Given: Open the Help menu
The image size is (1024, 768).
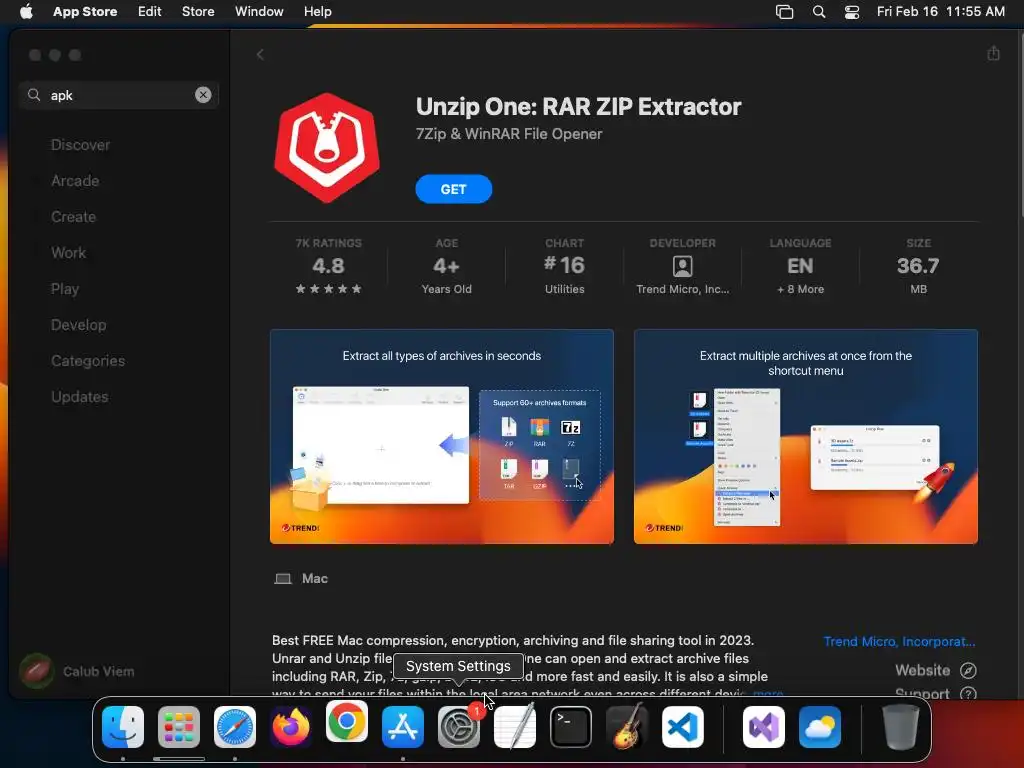Looking at the screenshot, I should (317, 11).
